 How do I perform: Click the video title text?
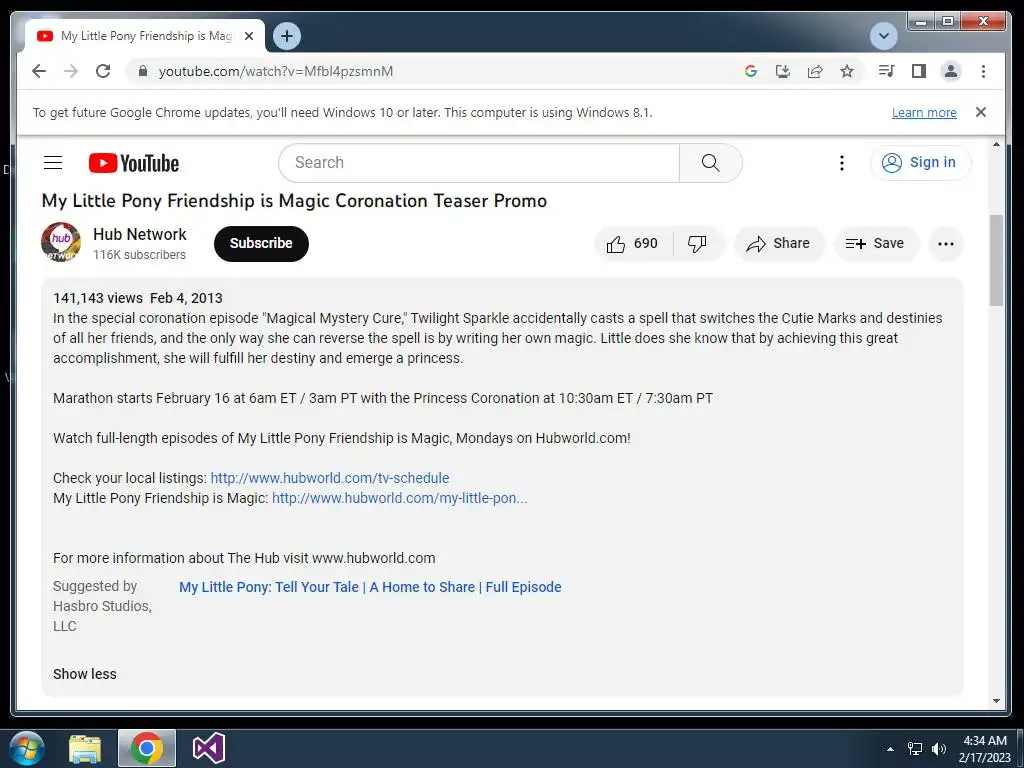click(x=295, y=200)
